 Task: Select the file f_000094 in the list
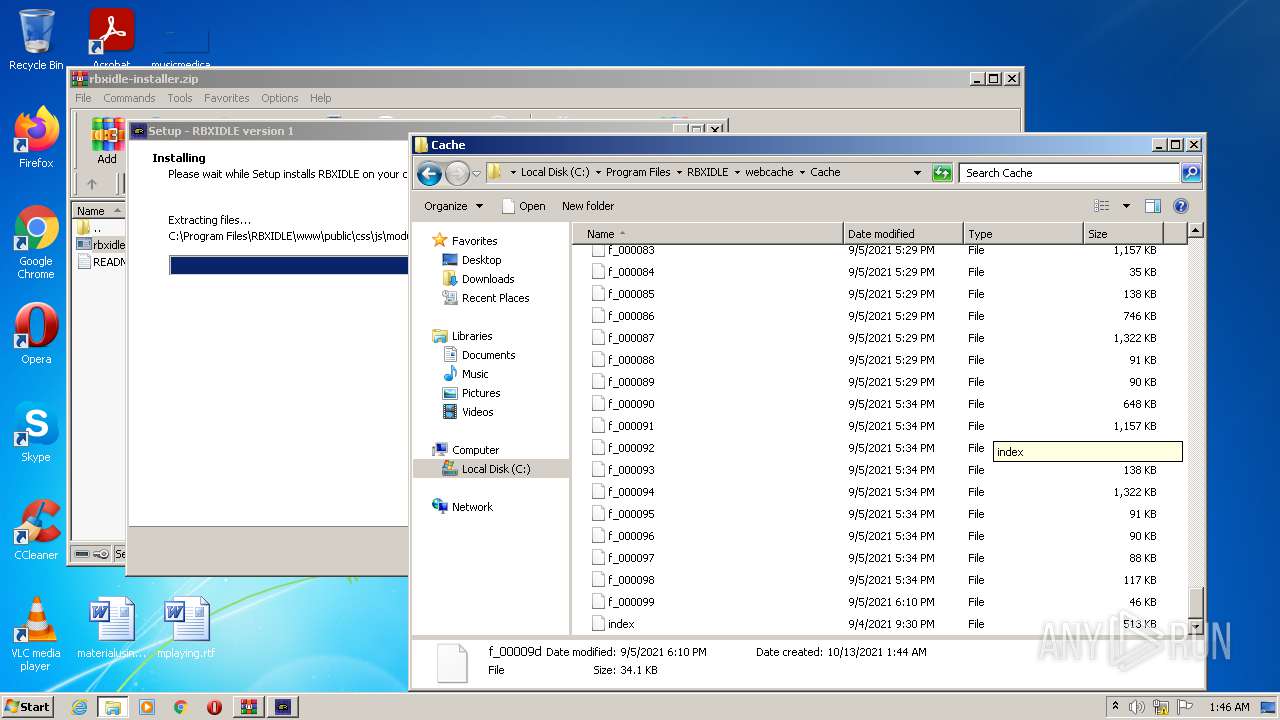[631, 492]
